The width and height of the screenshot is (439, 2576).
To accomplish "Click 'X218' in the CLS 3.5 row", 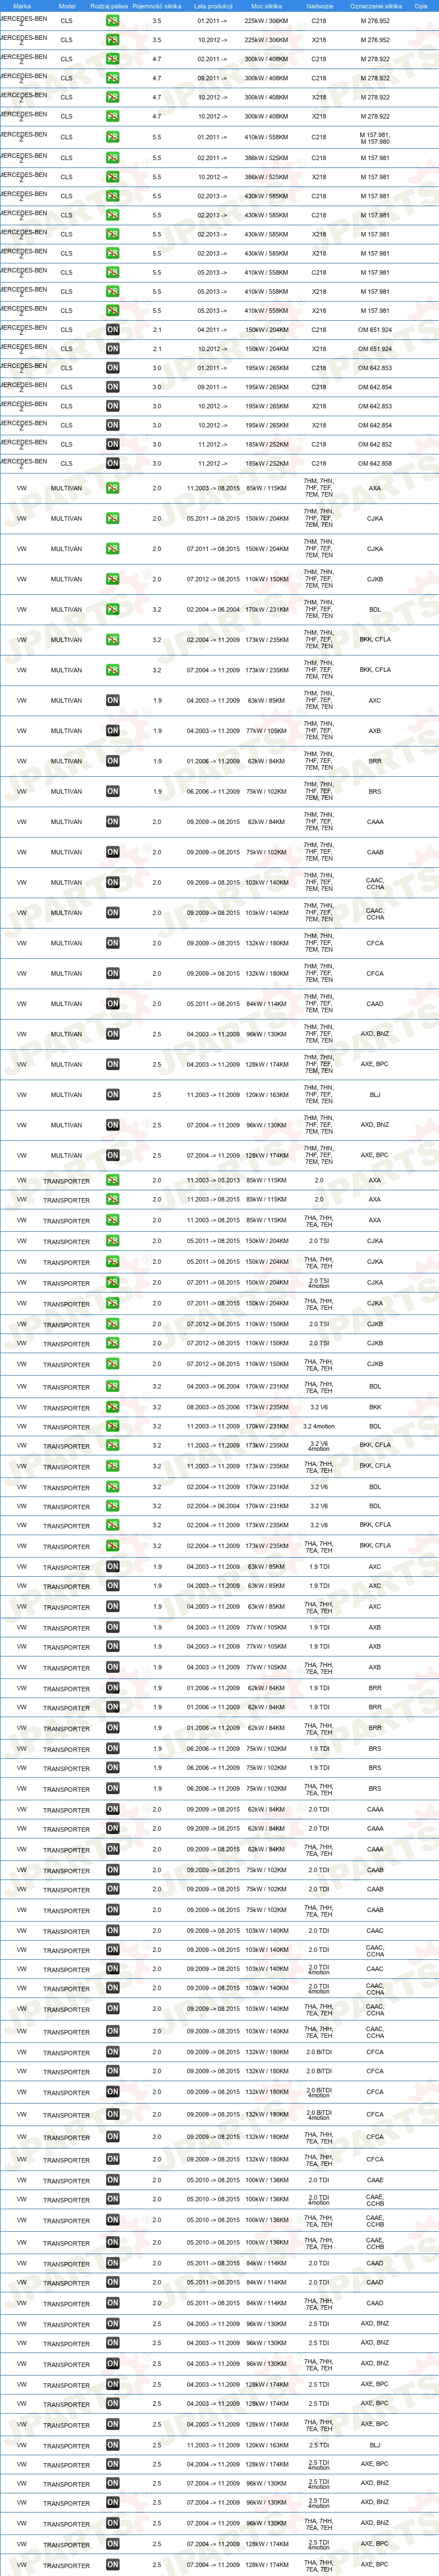I will 319,40.
